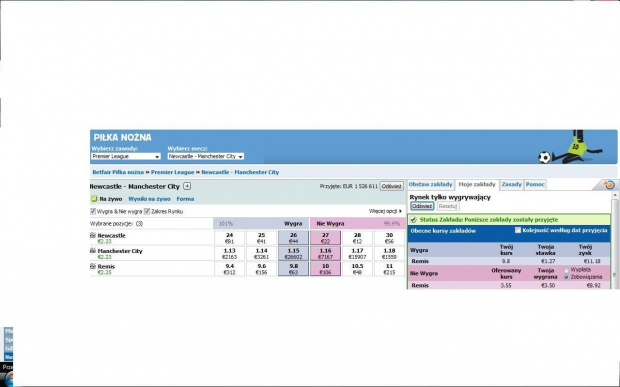Open the chart icon beside Manchester City
The image size is (620, 387).
pyautogui.click(x=93, y=251)
